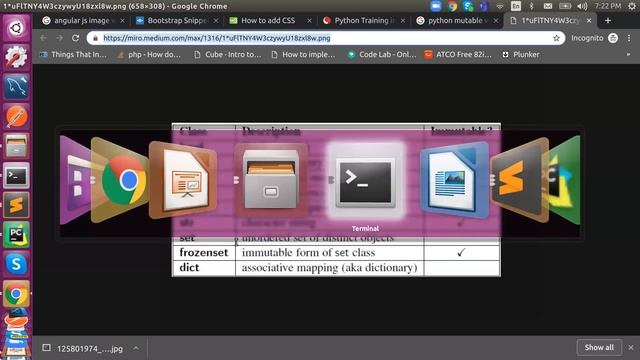
Task: Close the 'How to add CSS' tab
Action: click(x=309, y=20)
